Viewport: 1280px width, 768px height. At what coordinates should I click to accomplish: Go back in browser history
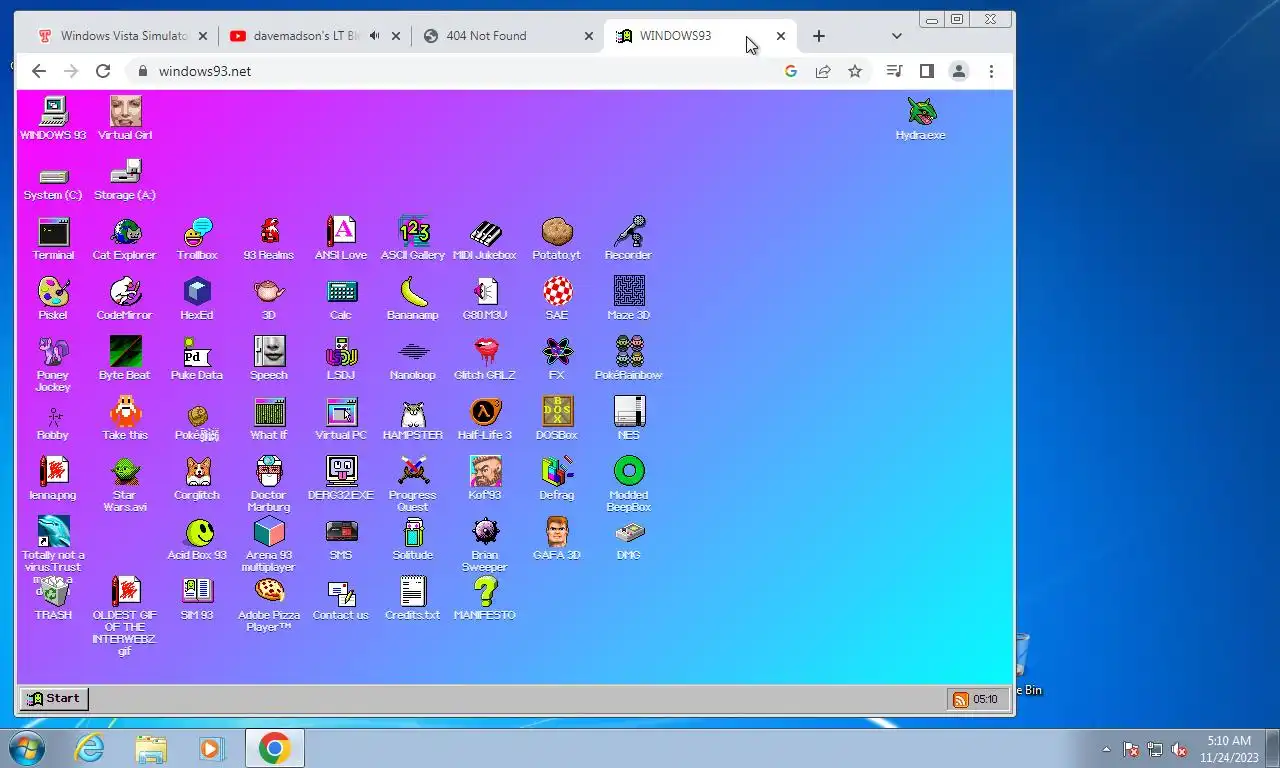[x=38, y=71]
